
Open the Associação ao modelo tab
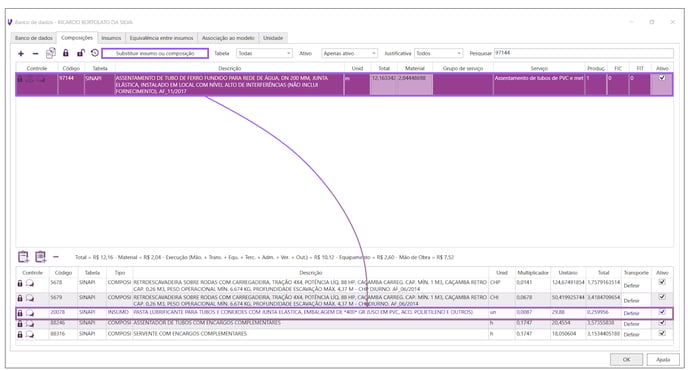(228, 38)
